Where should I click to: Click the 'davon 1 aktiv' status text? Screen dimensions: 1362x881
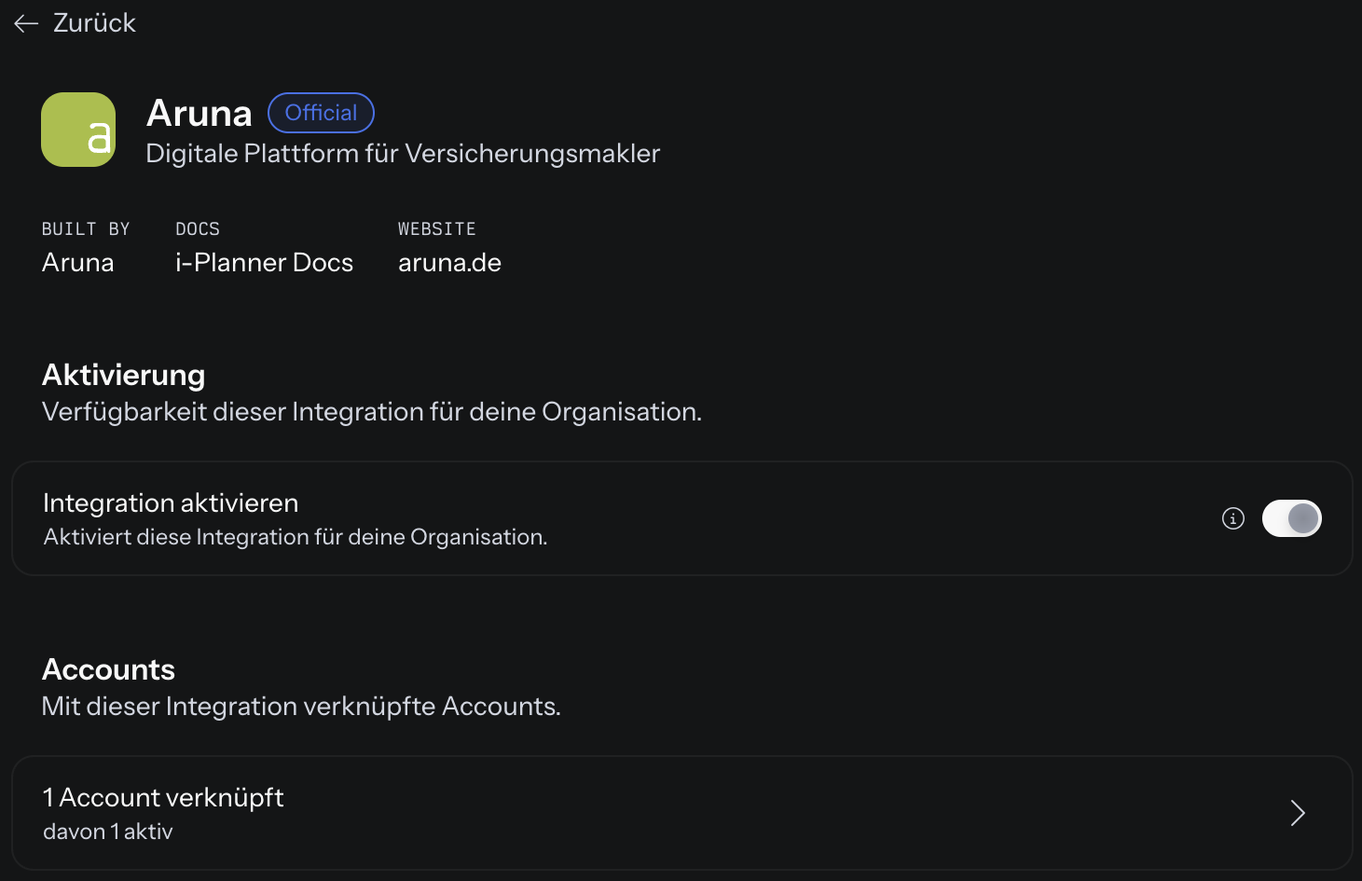coord(108,831)
